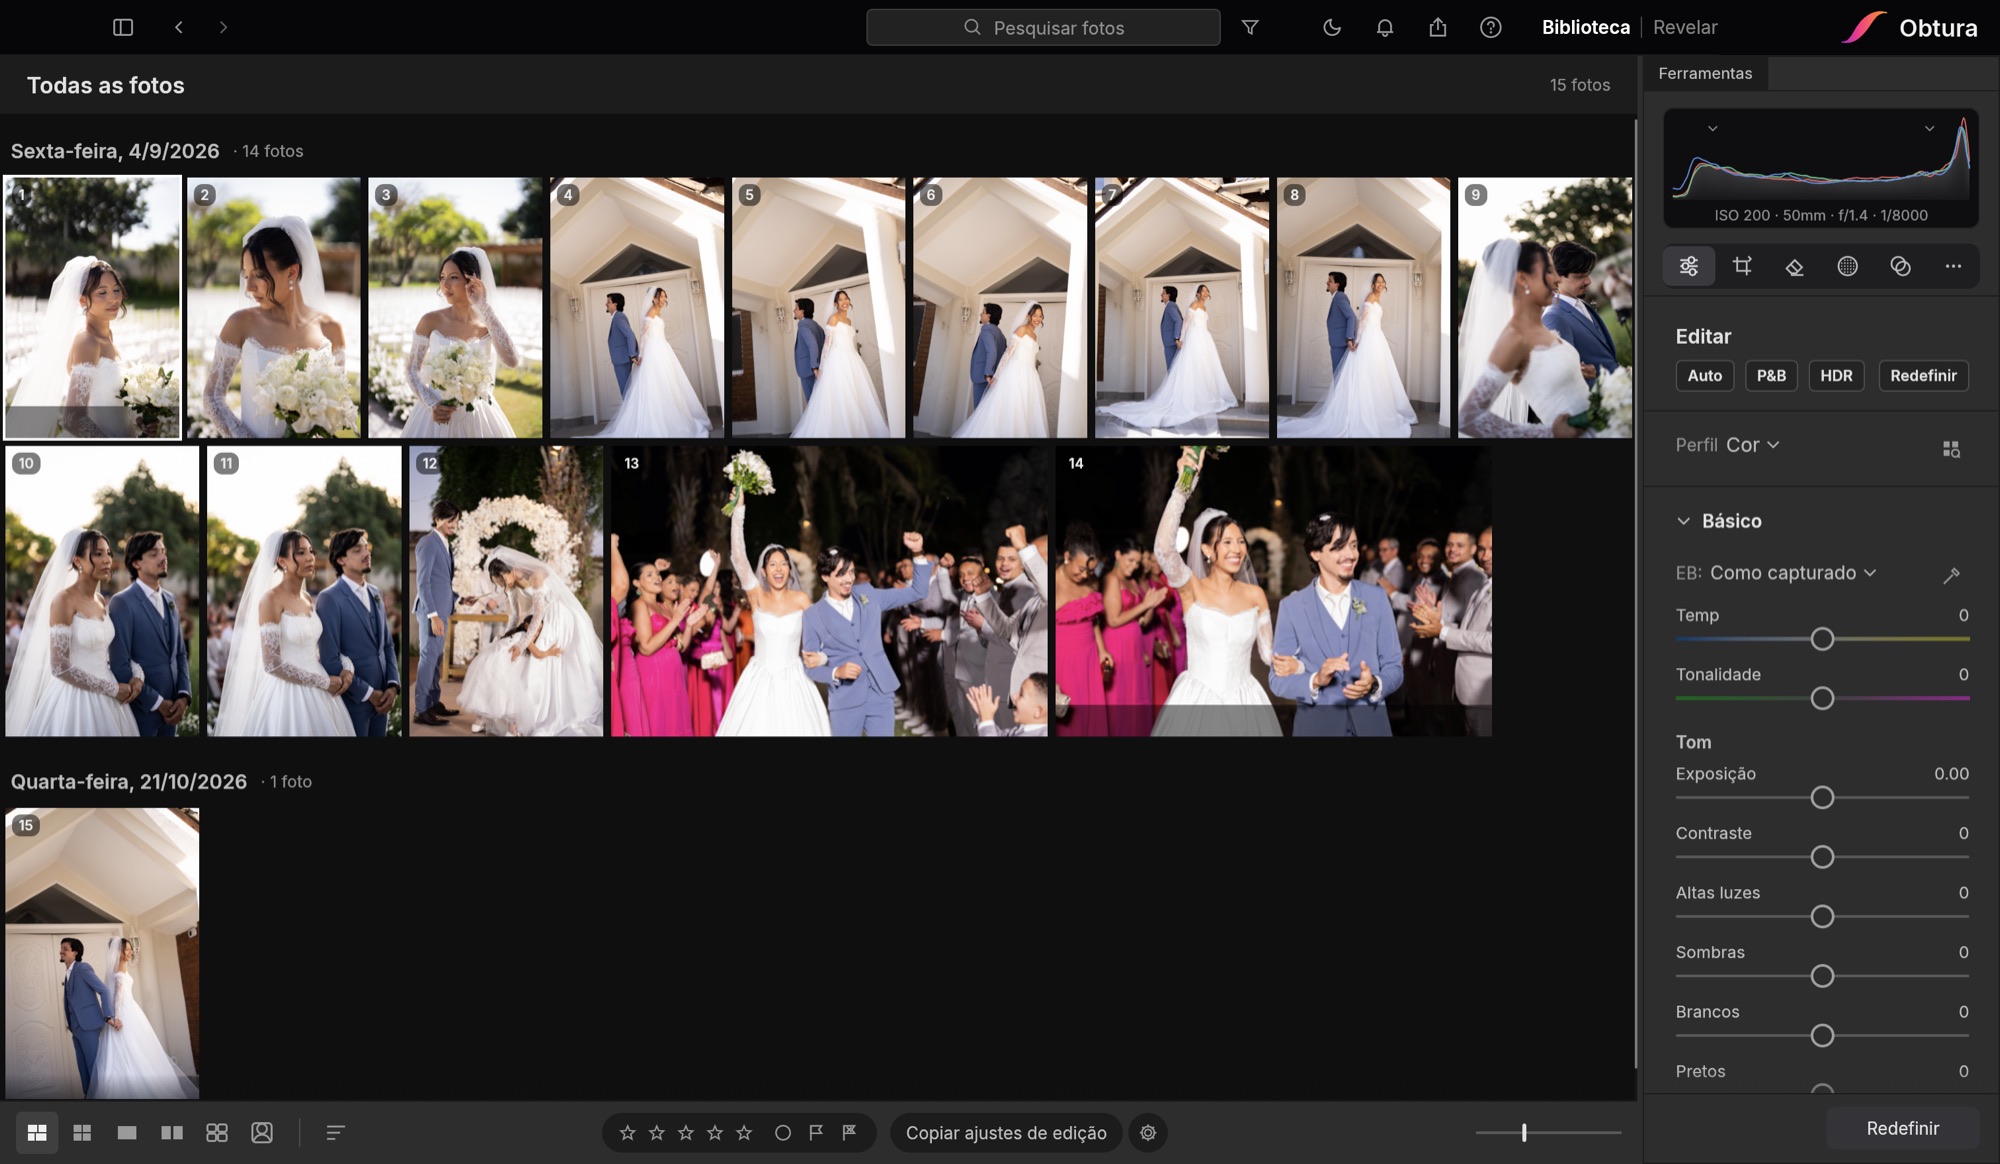Switch to the people view icon
This screenshot has width=2000, height=1164.
tap(262, 1132)
